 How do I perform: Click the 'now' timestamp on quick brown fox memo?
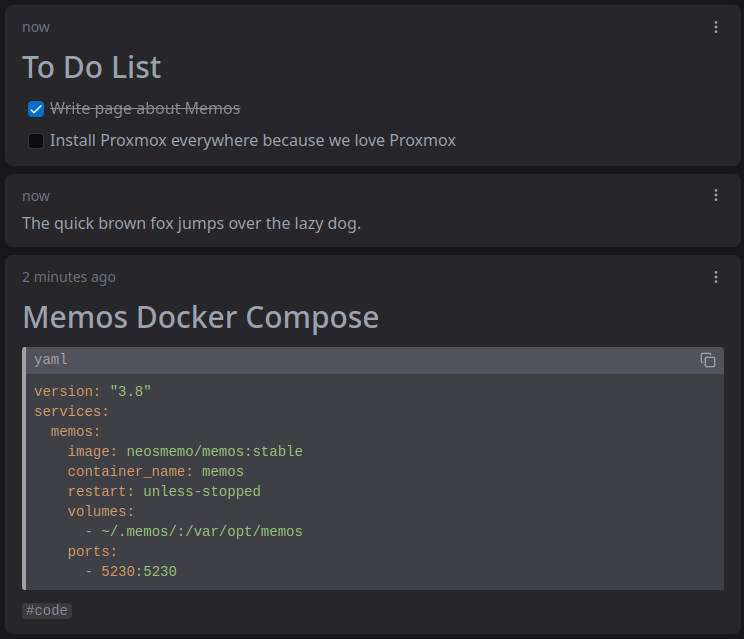point(36,196)
